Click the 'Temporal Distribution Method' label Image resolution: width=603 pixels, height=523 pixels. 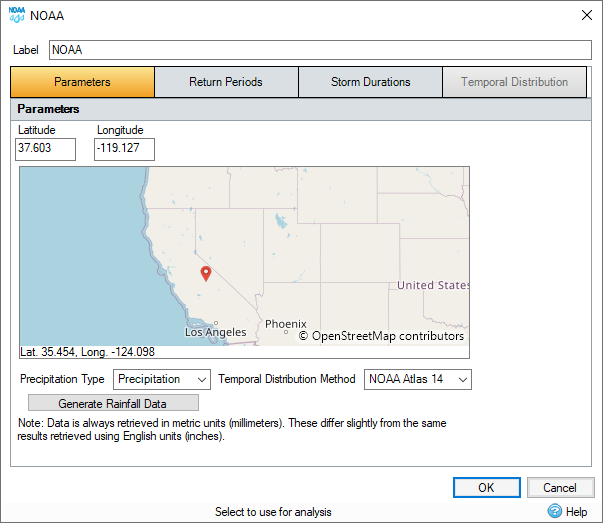287,379
